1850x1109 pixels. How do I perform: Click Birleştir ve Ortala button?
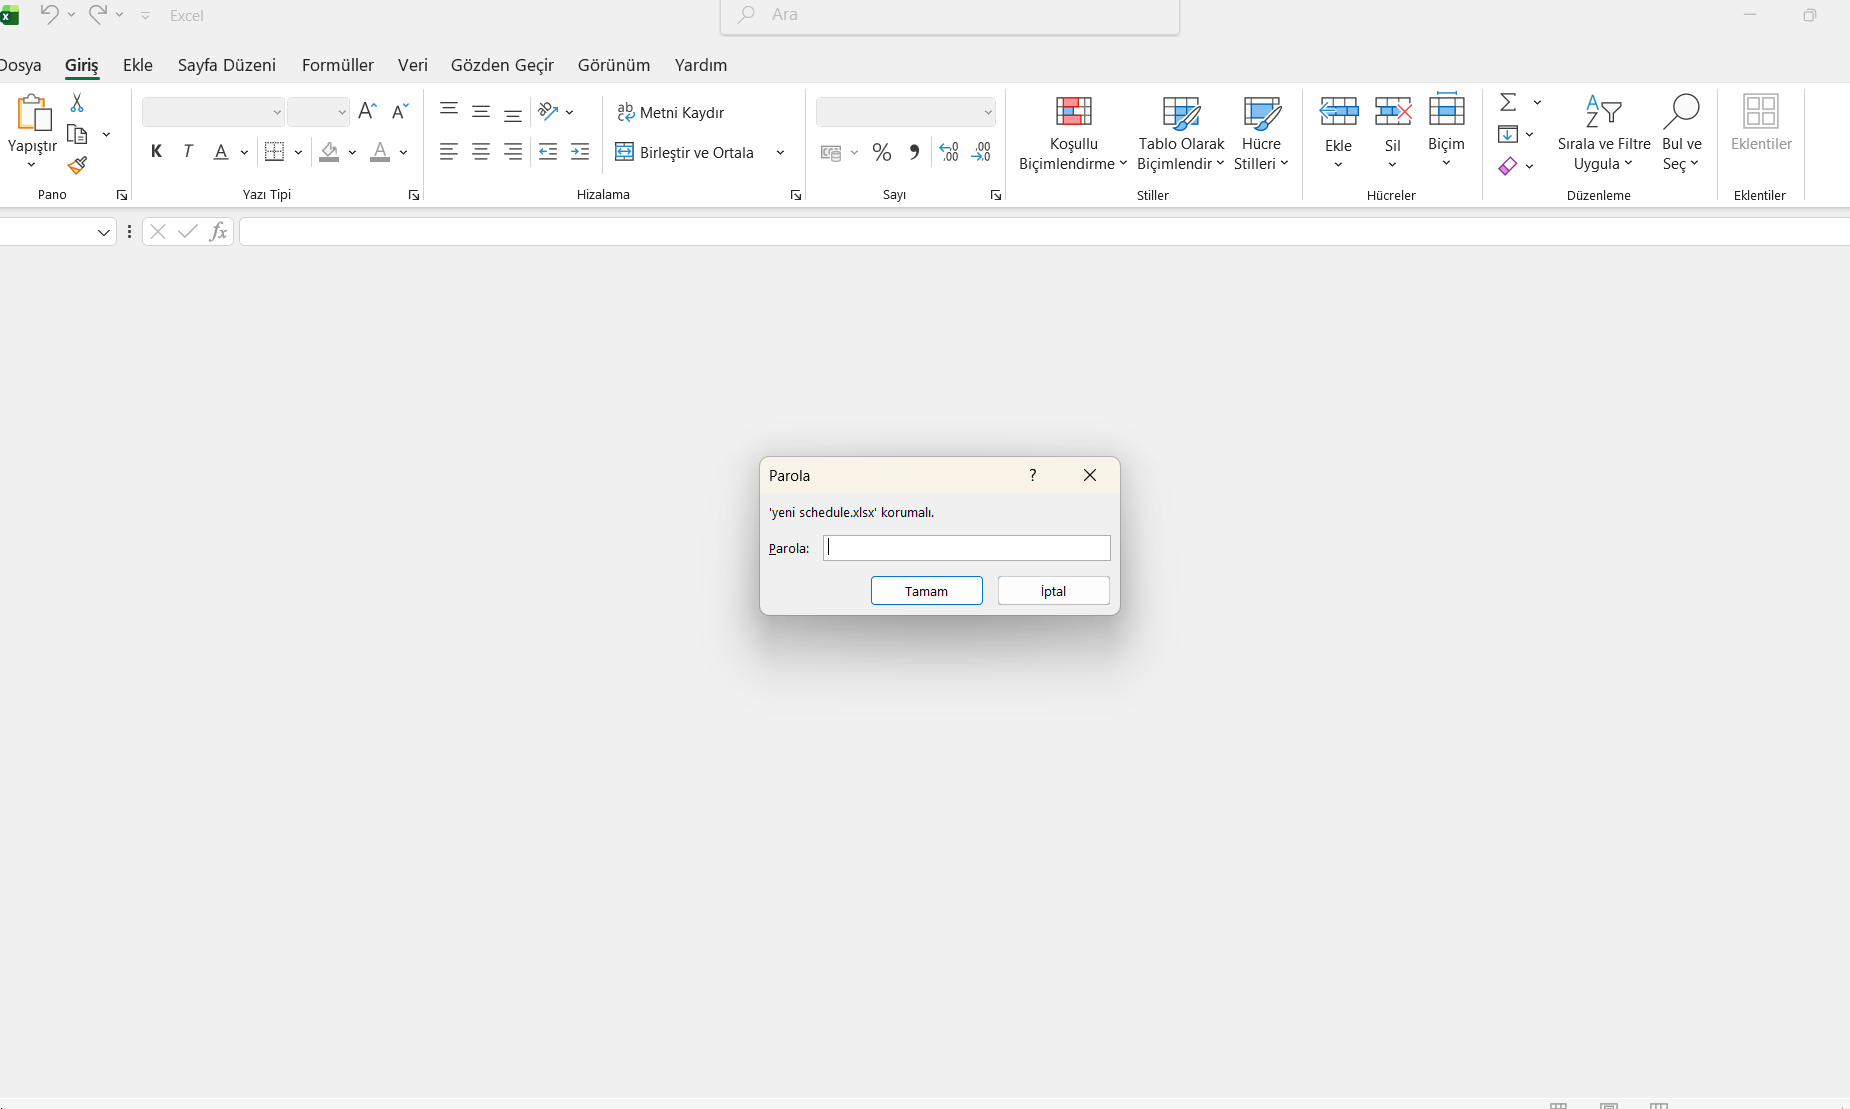685,152
